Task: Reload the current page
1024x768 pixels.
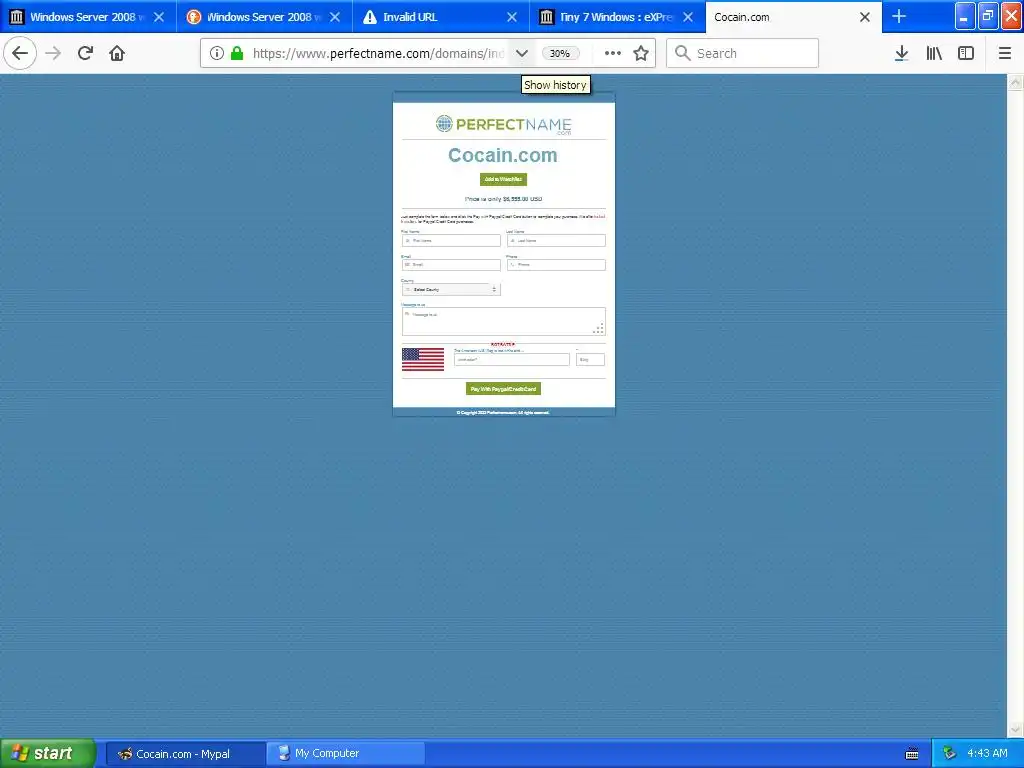Action: click(x=85, y=54)
